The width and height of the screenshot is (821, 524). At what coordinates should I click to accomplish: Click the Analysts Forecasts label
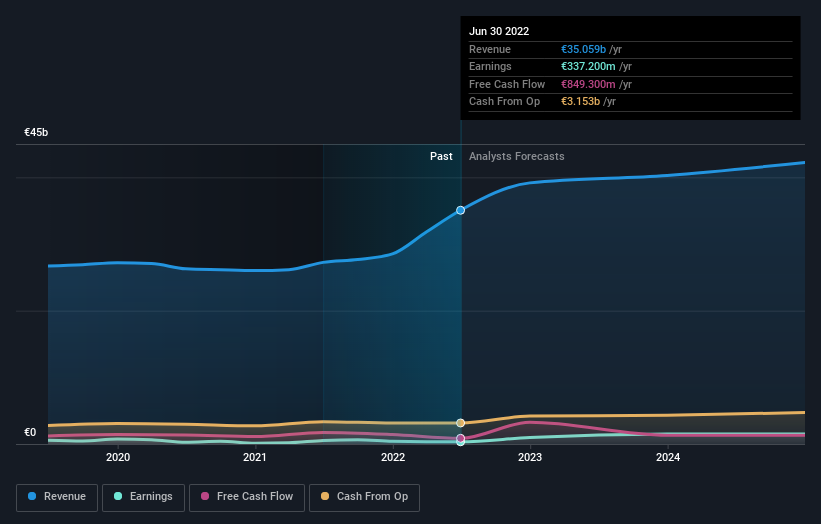point(517,156)
